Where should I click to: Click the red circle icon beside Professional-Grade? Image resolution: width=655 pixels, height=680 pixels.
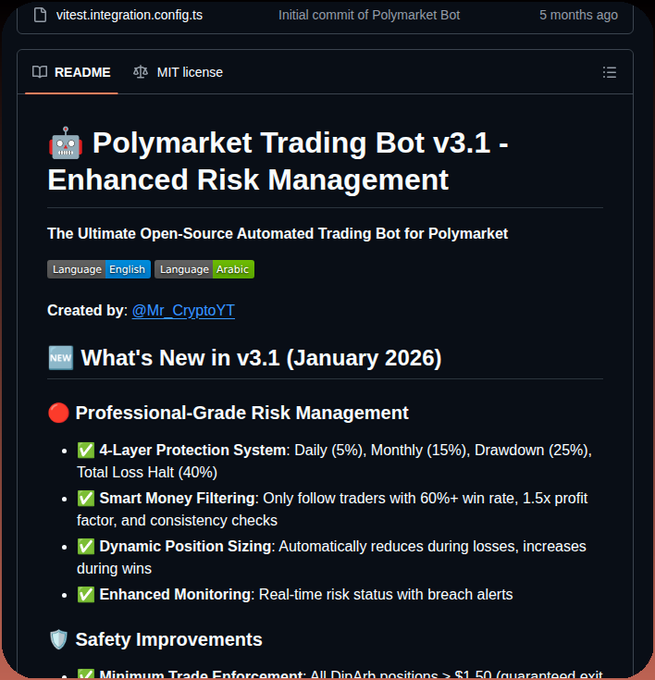click(59, 412)
